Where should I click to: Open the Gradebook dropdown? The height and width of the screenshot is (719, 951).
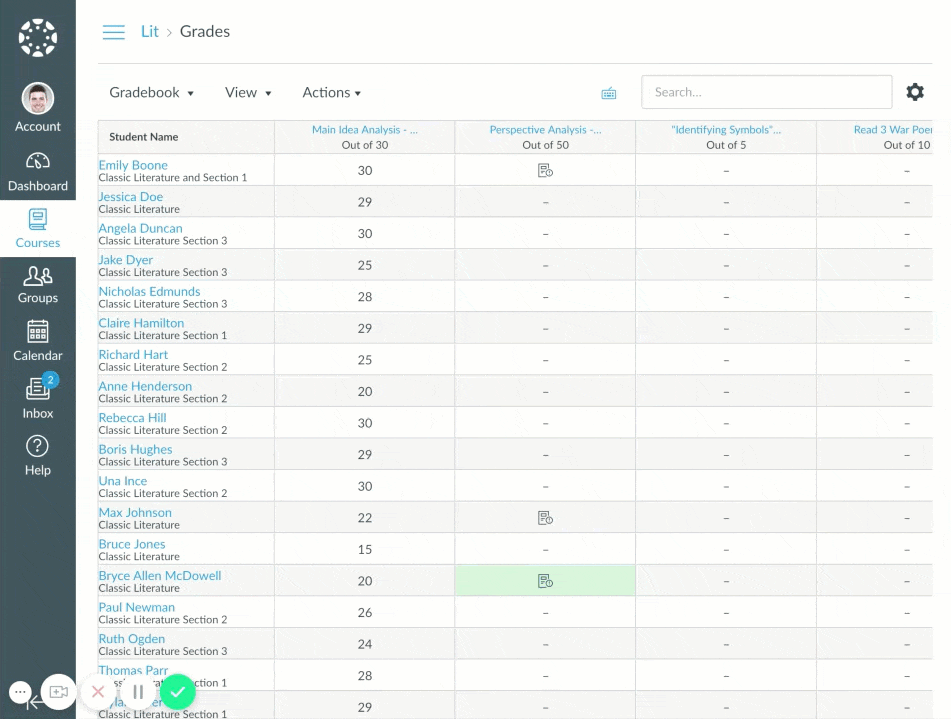click(151, 92)
